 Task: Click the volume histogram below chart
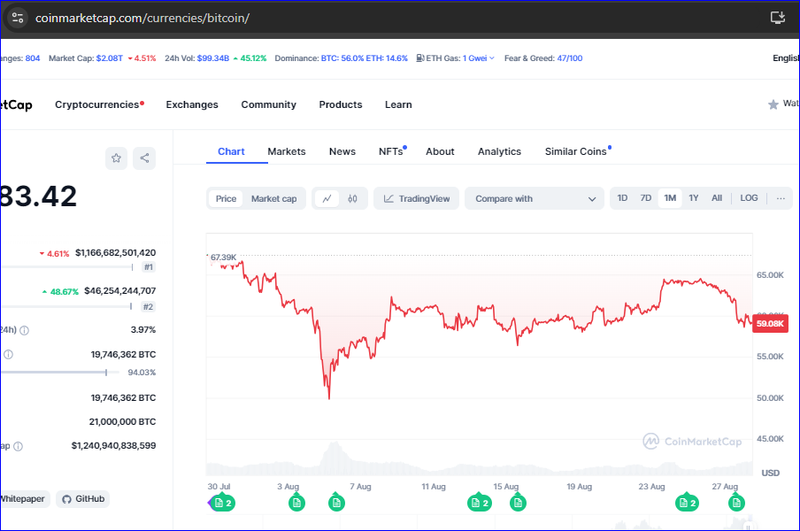[x=479, y=459]
